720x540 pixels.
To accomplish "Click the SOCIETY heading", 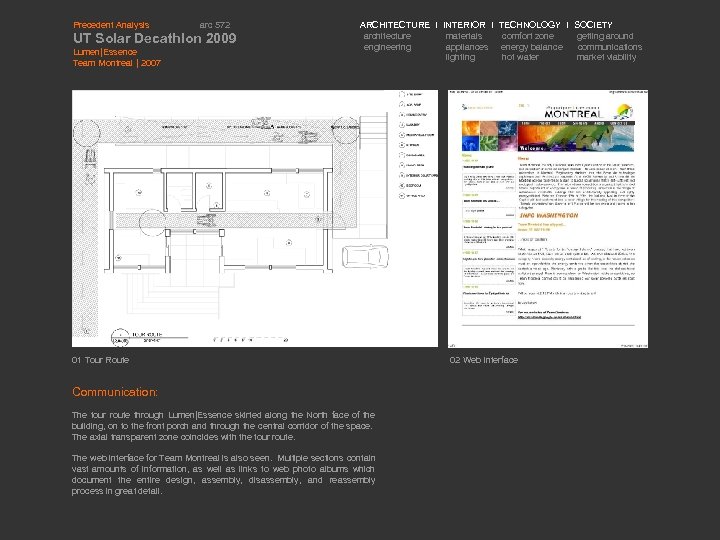I will (593, 25).
